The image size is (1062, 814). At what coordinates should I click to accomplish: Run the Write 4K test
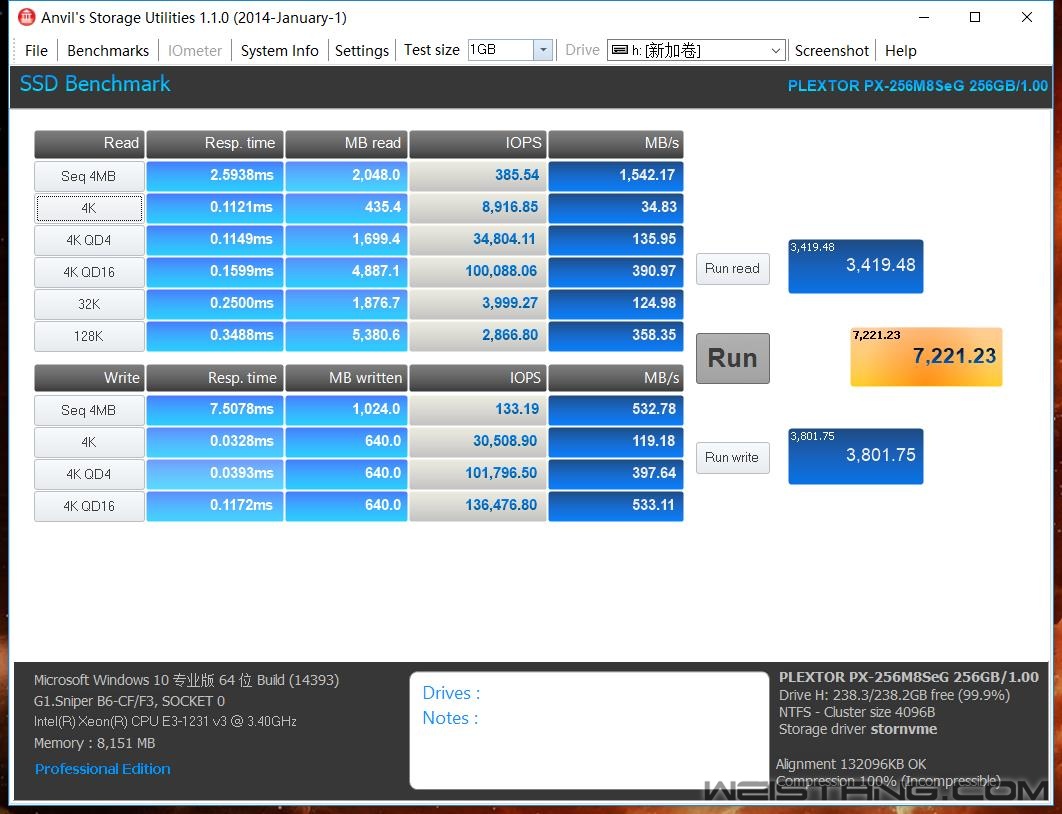pos(89,442)
